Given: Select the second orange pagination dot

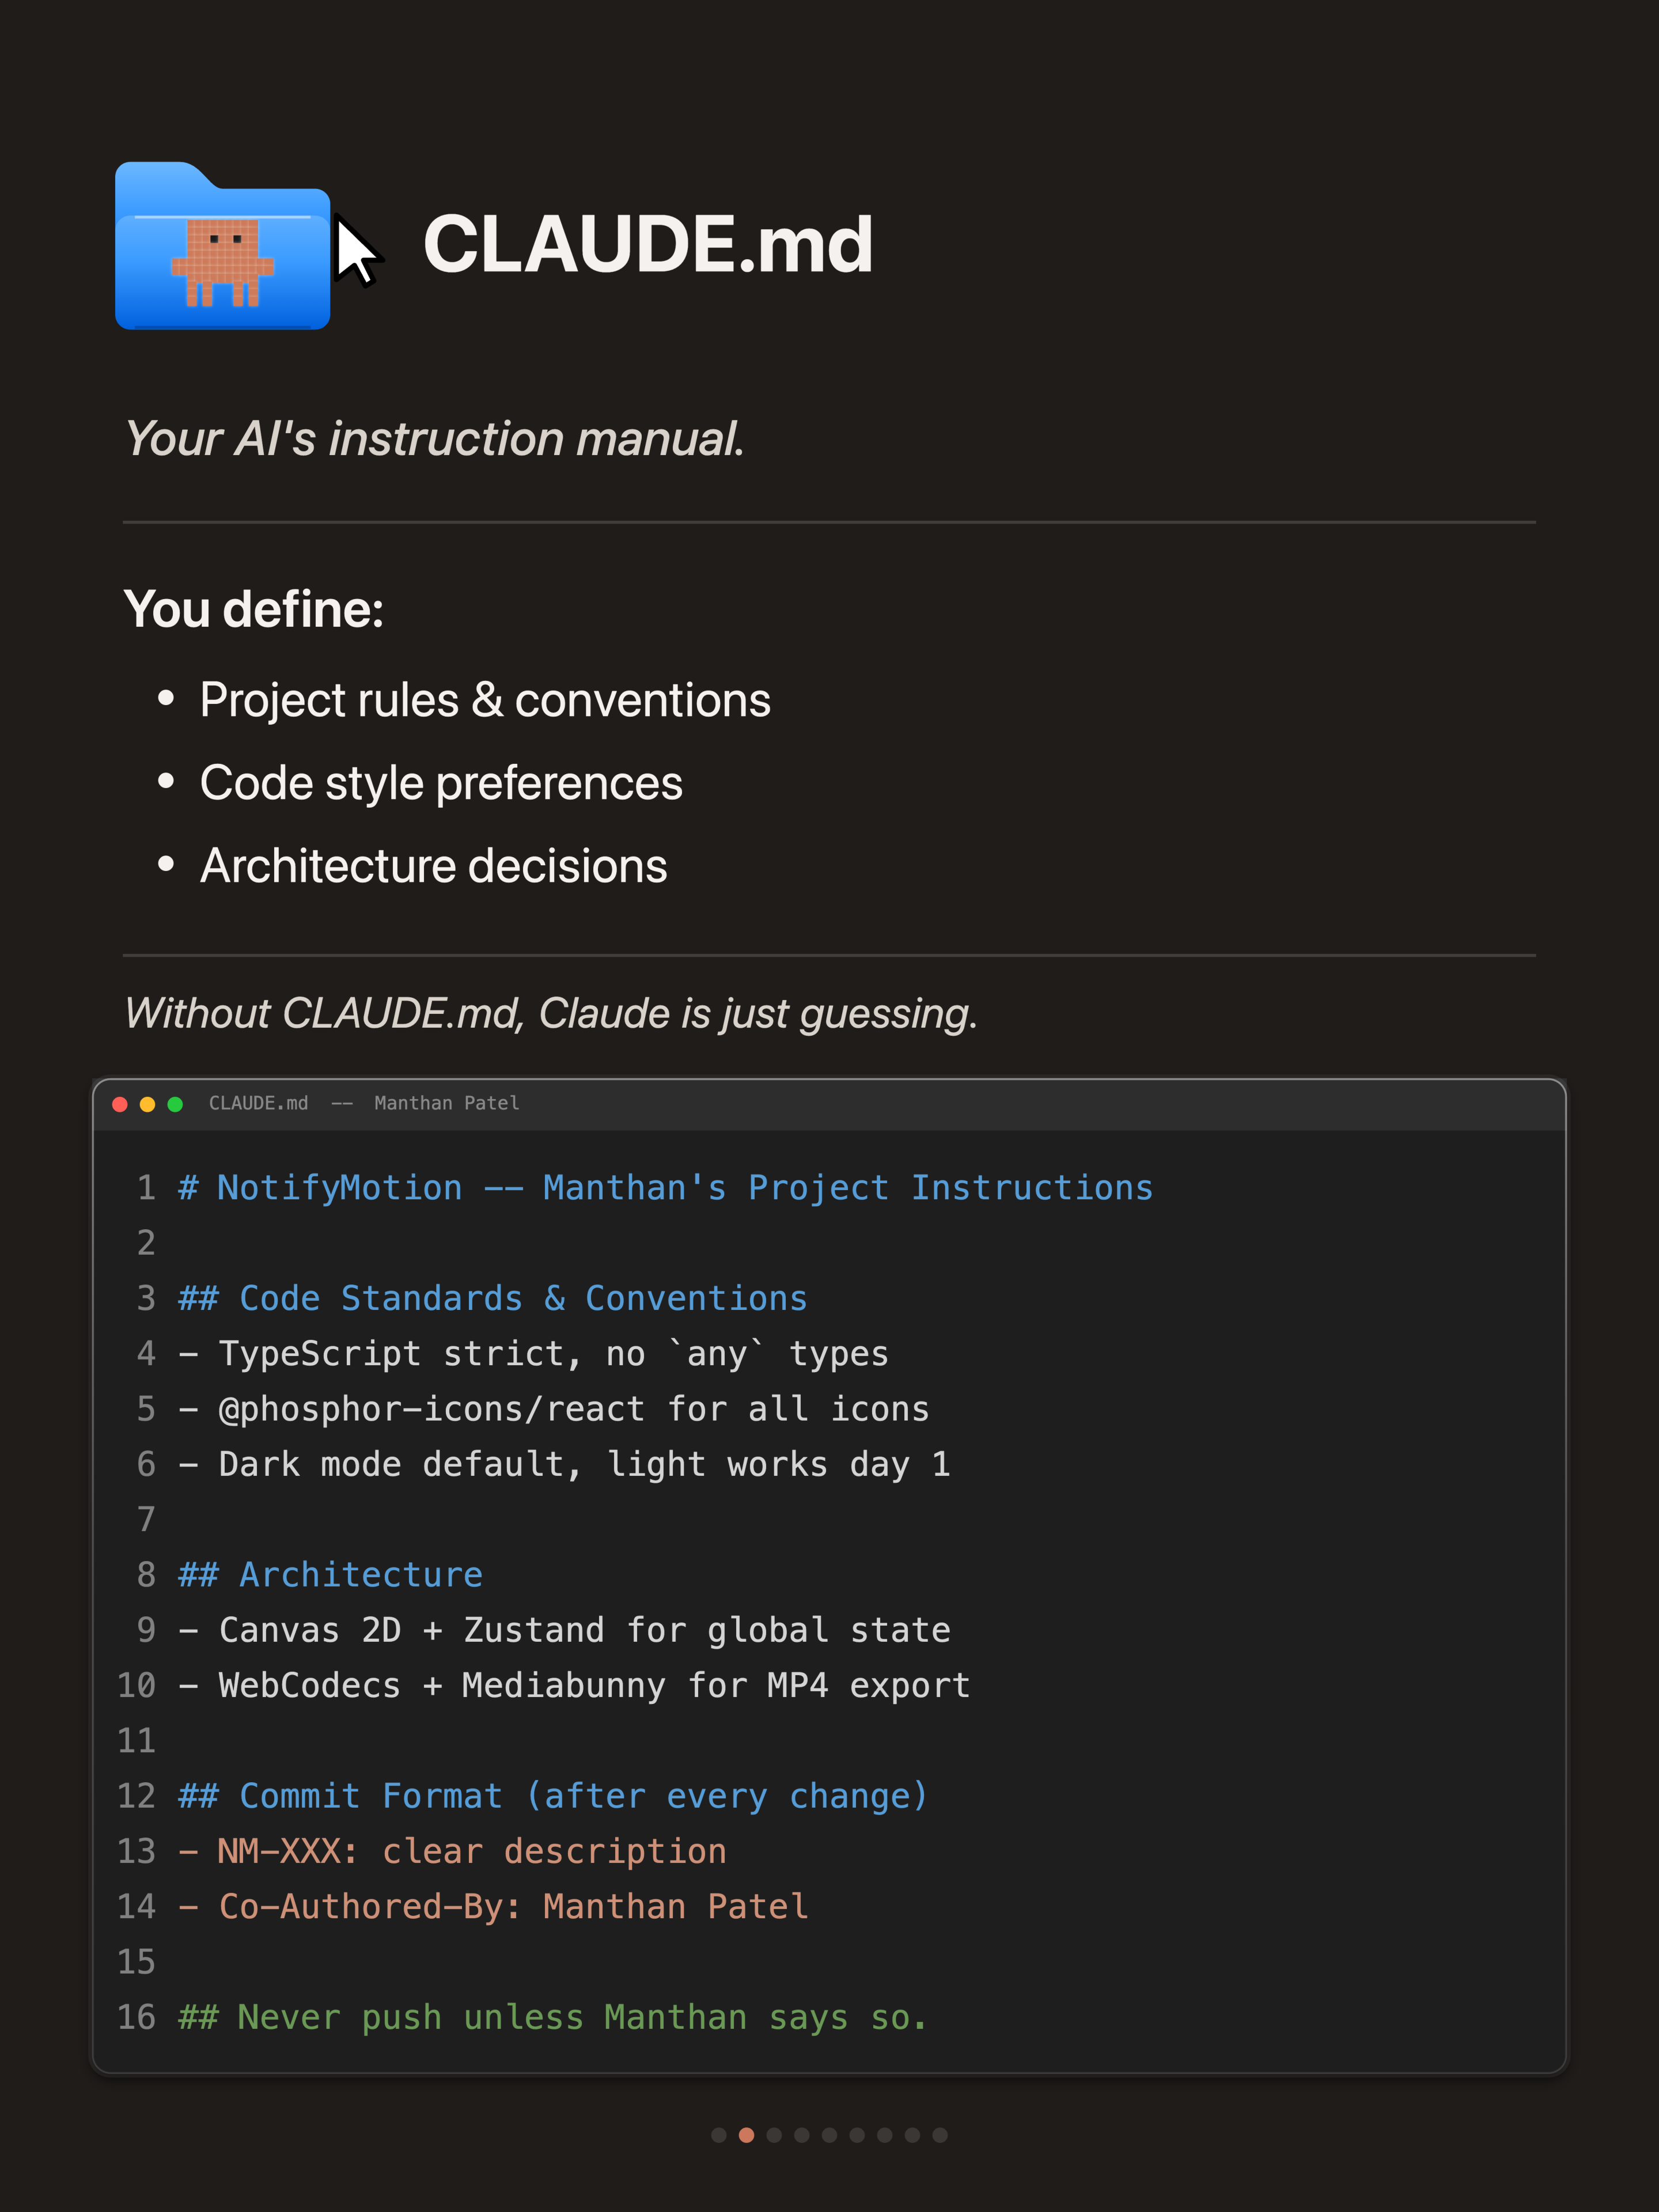Looking at the screenshot, I should tap(746, 2135).
